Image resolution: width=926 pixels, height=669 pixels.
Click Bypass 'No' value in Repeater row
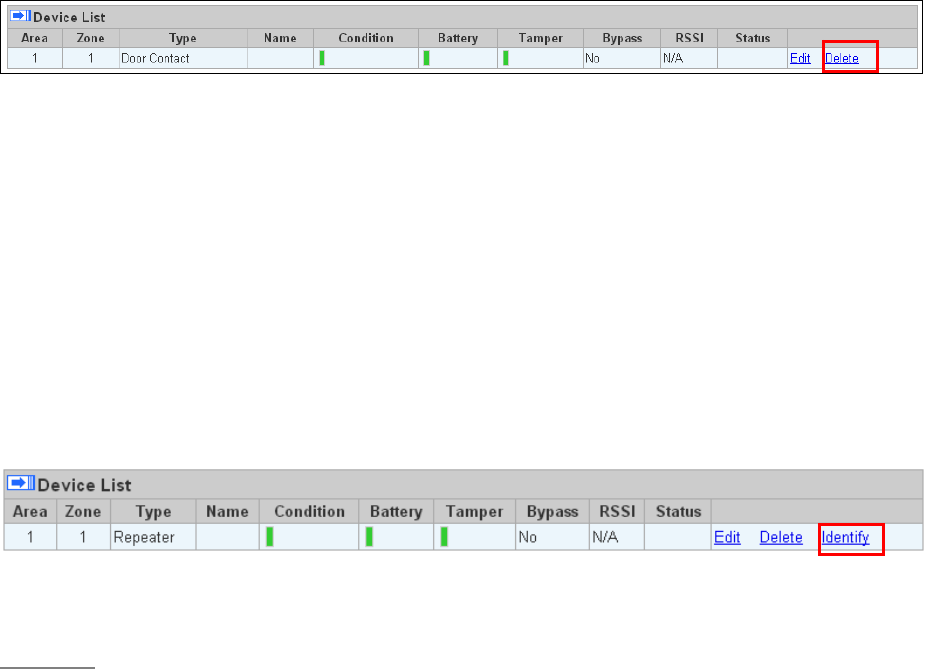pyautogui.click(x=527, y=537)
